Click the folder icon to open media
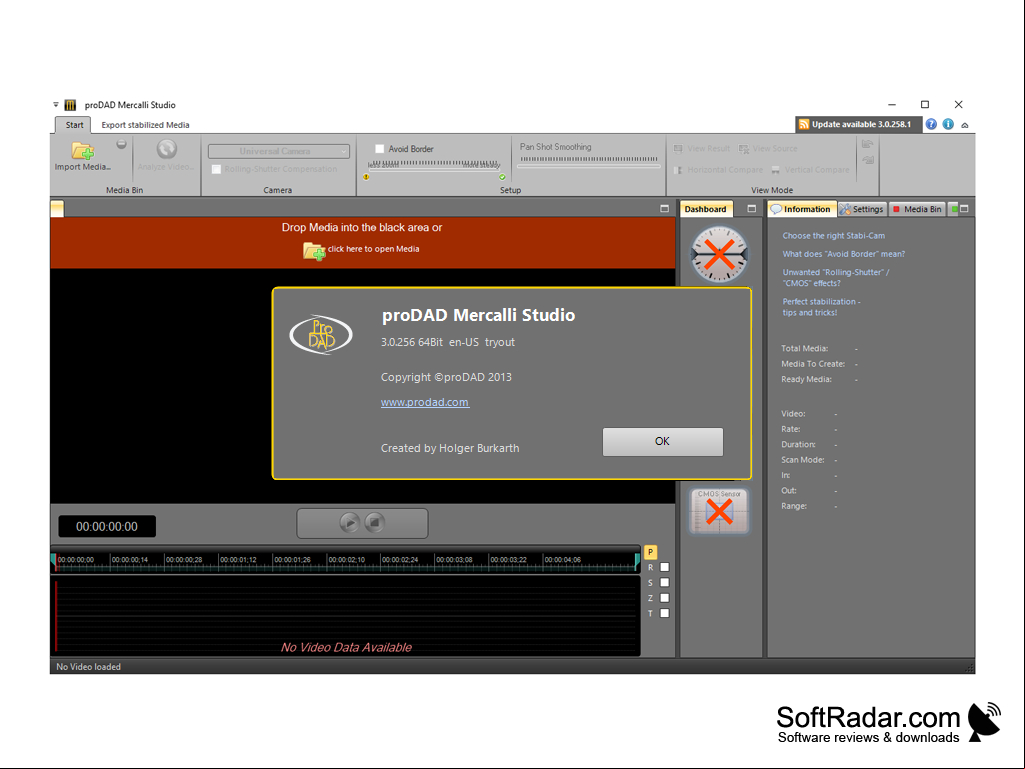 pyautogui.click(x=314, y=250)
